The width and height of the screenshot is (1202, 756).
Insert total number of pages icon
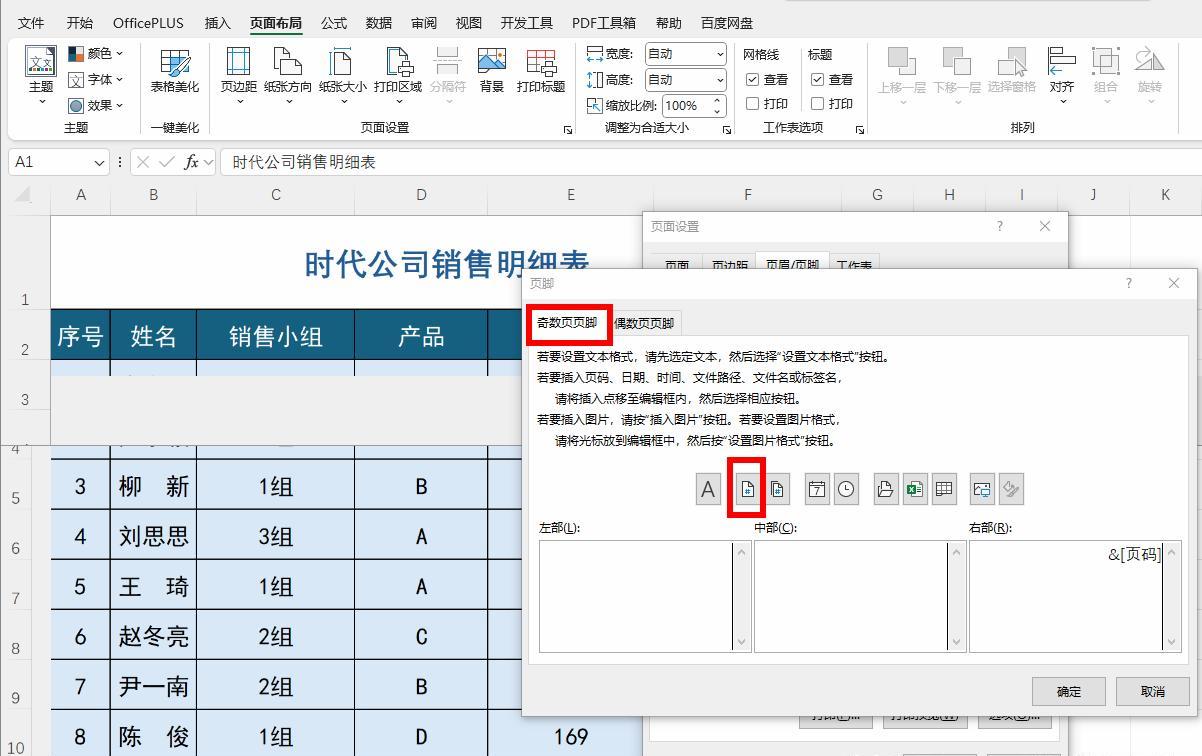click(777, 489)
